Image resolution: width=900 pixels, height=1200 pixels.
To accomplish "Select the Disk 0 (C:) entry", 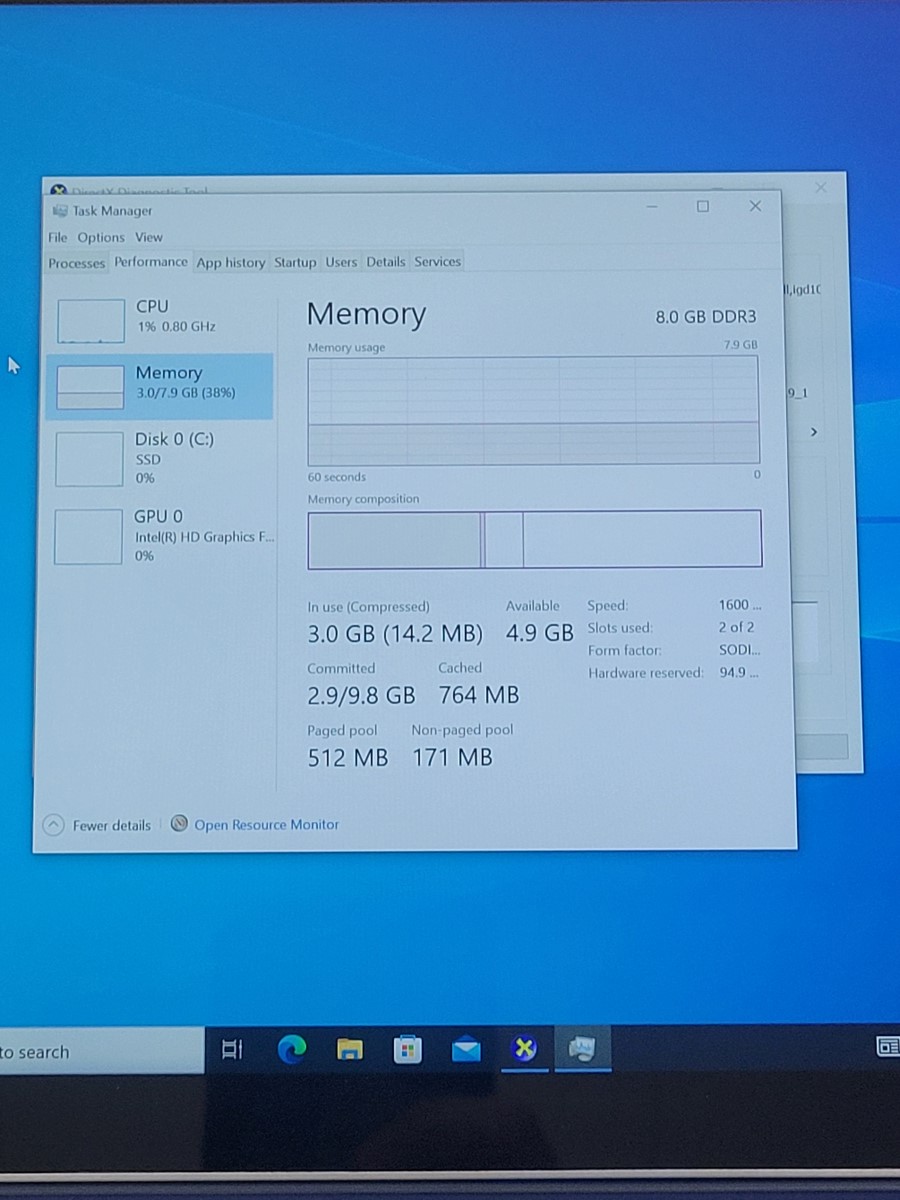I will click(160, 458).
